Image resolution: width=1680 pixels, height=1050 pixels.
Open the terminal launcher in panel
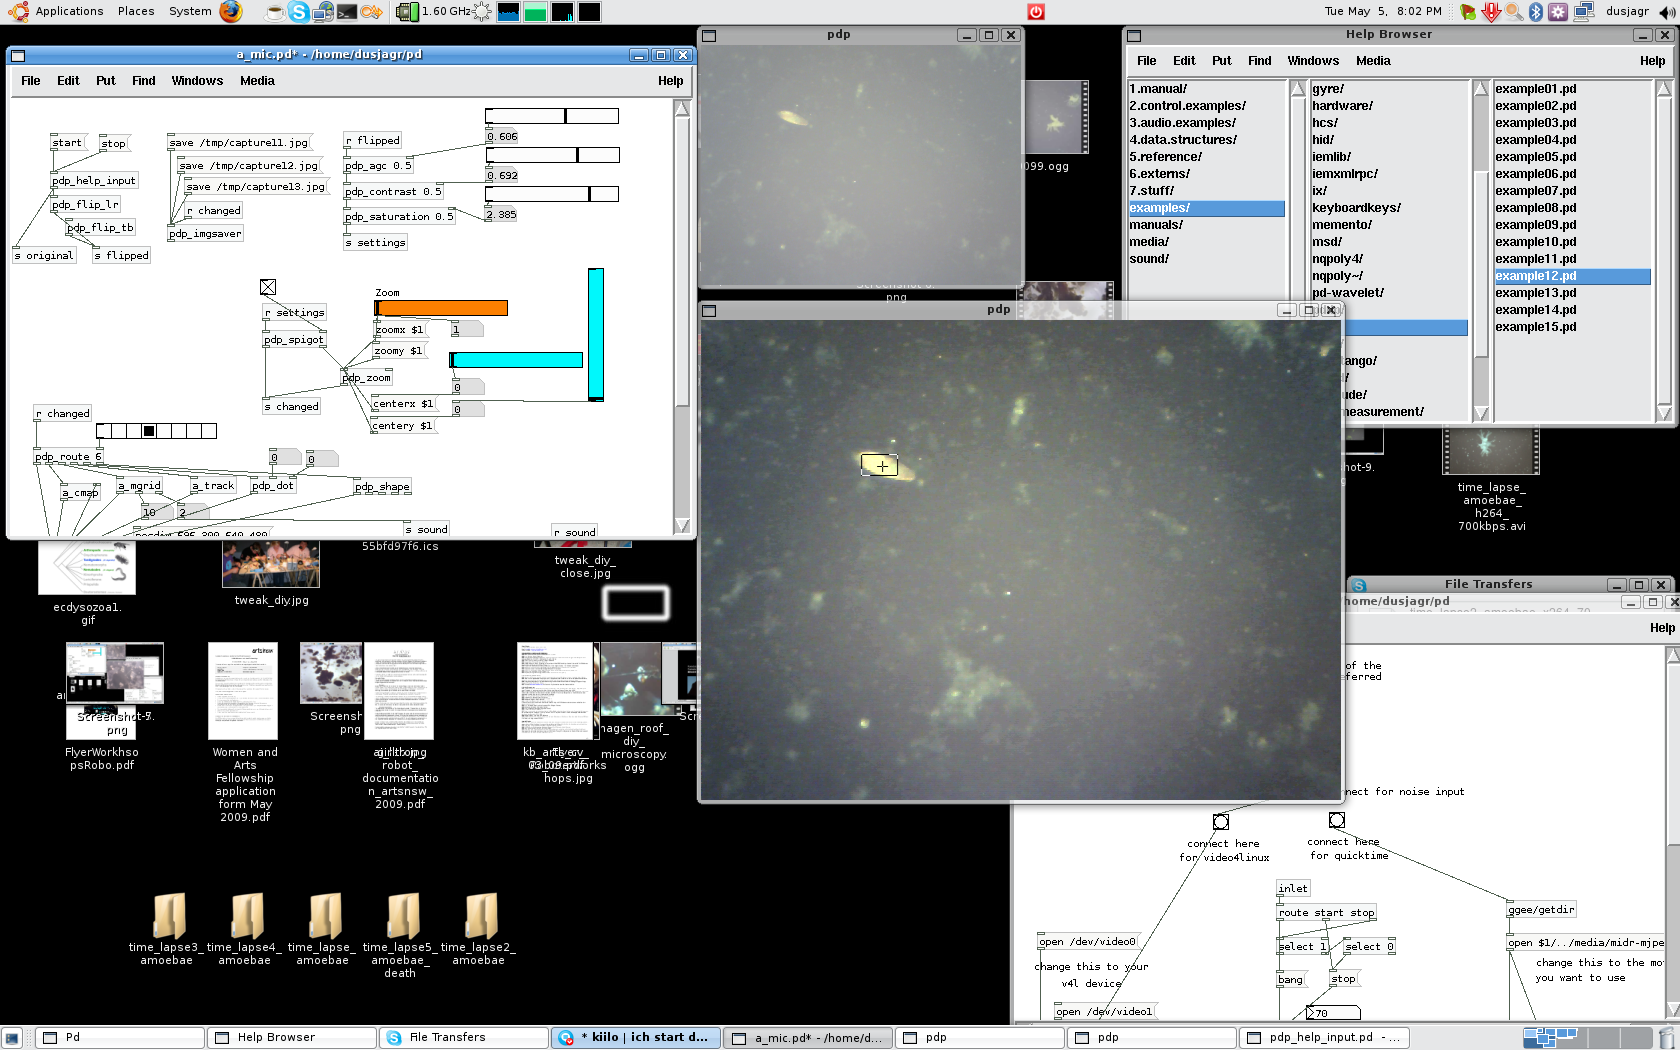tap(346, 12)
